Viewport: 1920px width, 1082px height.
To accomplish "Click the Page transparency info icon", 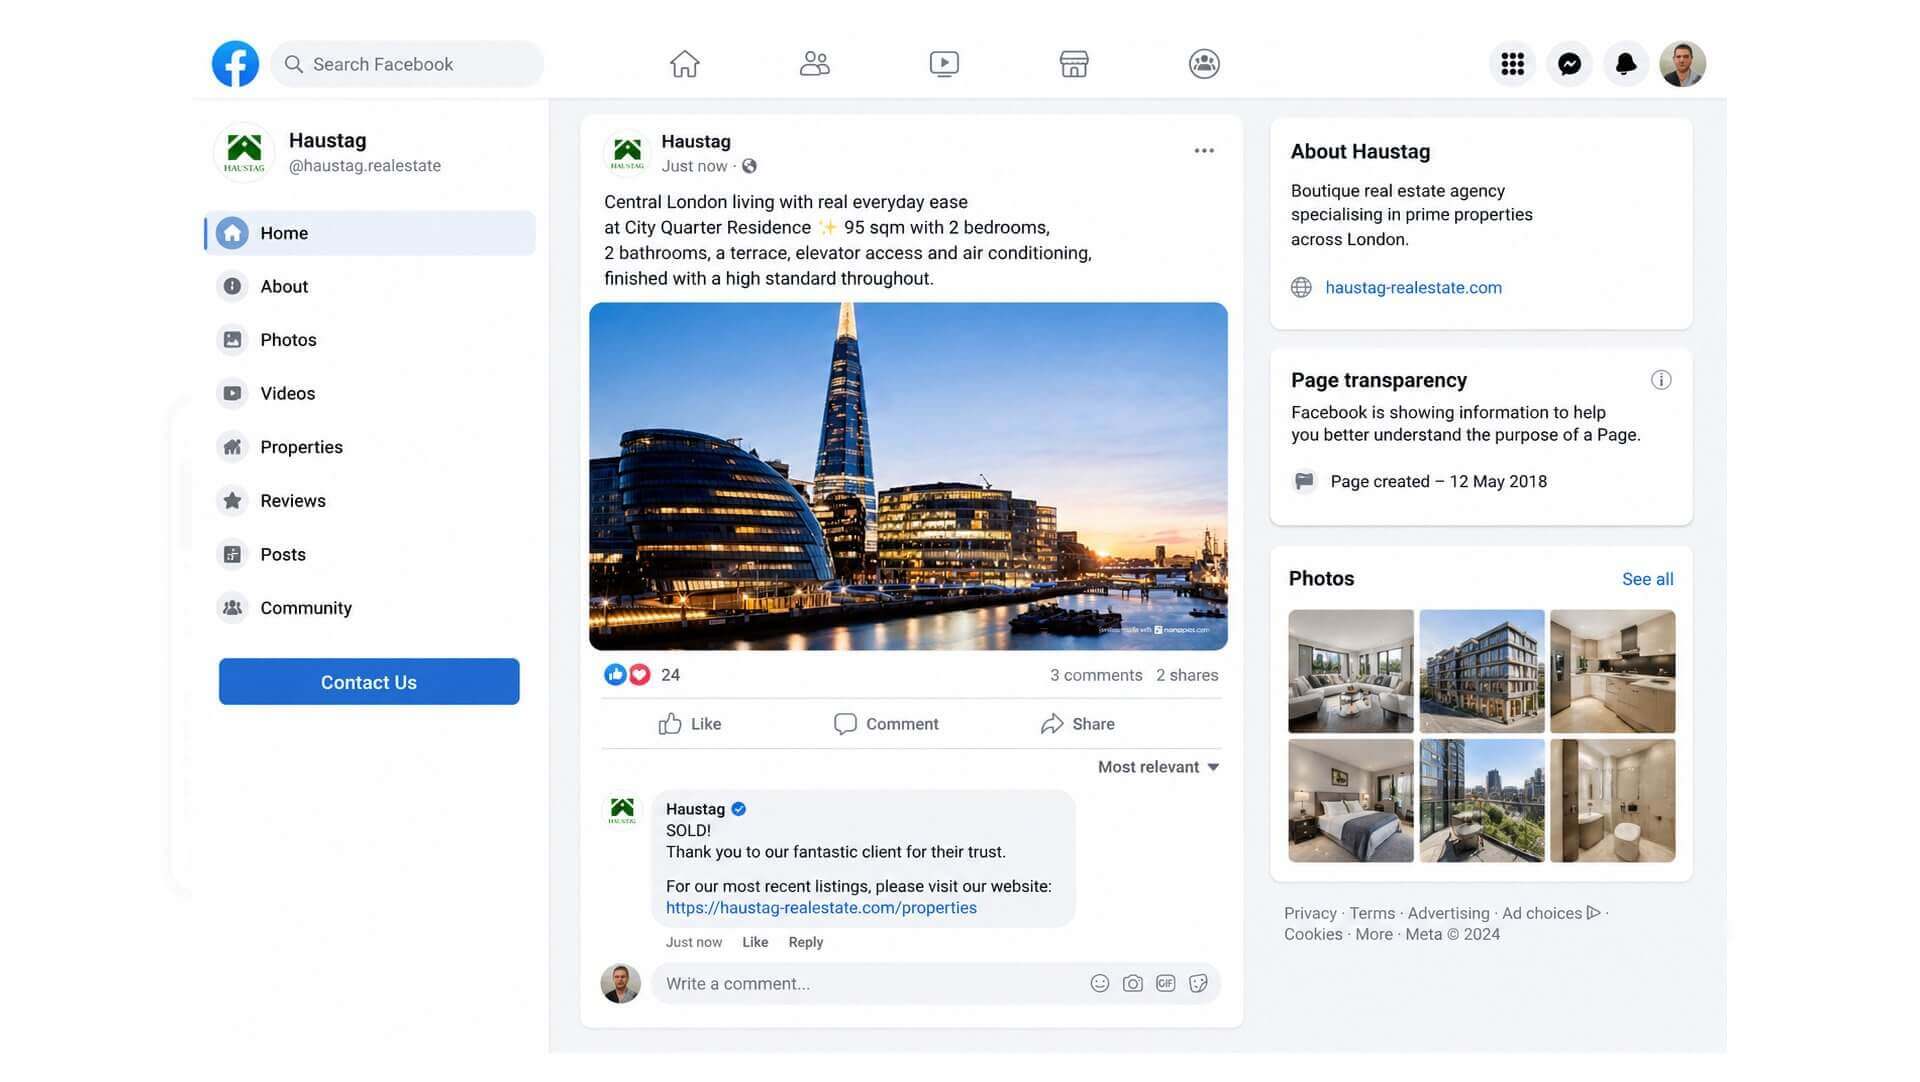I will pos(1661,380).
